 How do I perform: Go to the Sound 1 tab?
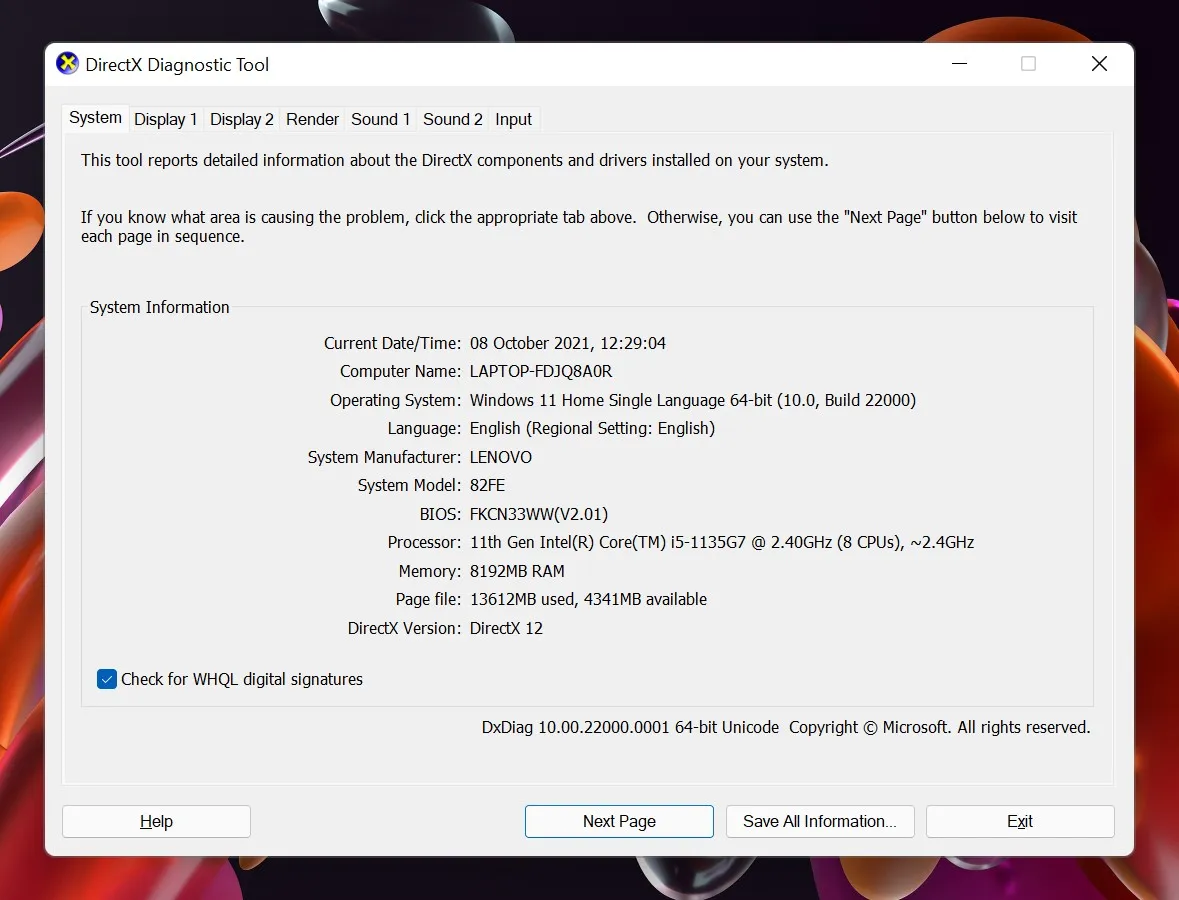click(380, 119)
